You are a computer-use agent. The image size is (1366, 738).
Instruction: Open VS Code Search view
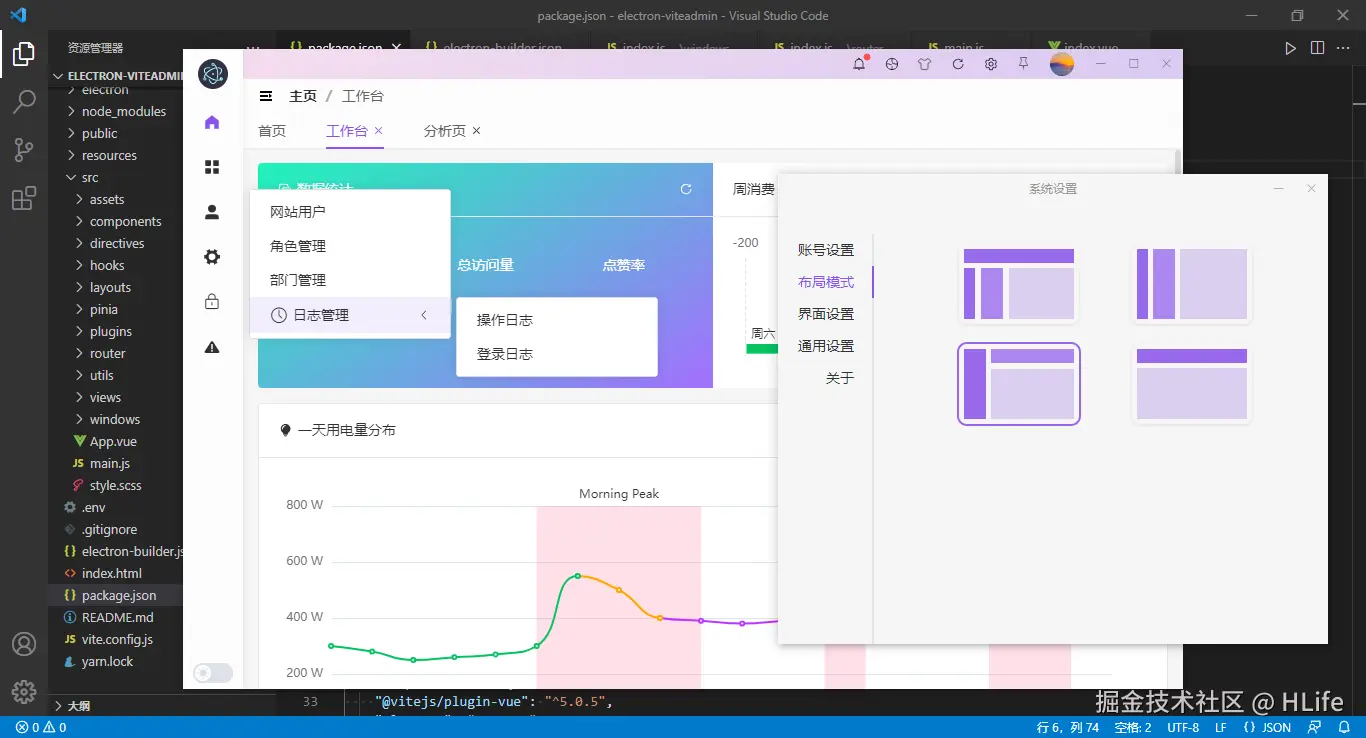click(x=24, y=102)
